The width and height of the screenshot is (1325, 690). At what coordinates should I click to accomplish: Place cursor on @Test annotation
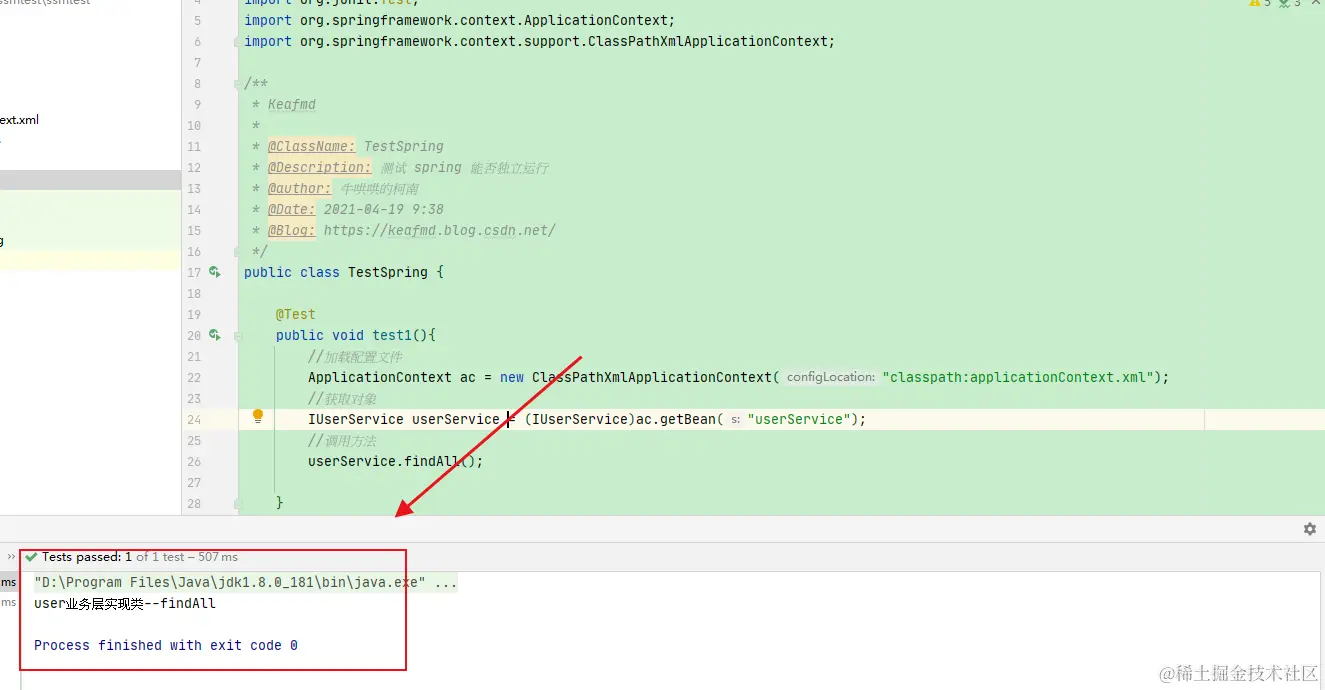296,314
